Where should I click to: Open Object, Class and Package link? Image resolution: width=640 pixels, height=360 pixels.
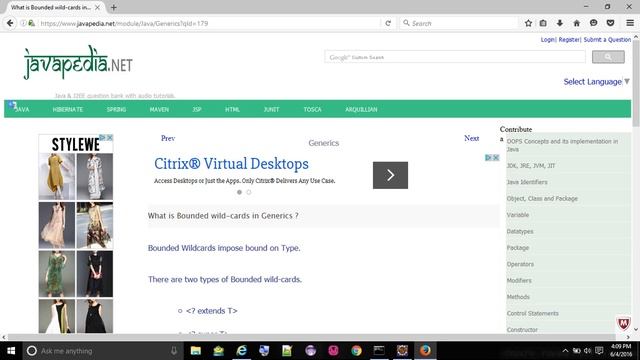[542, 198]
